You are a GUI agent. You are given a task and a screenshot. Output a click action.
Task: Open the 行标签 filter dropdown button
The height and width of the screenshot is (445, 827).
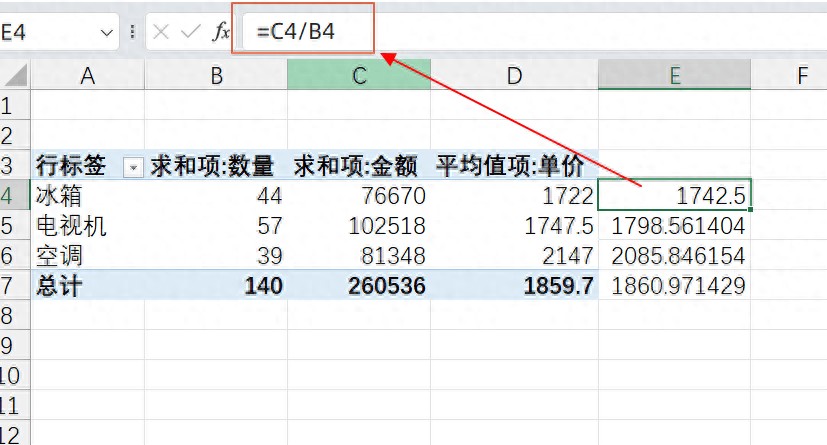(132, 166)
